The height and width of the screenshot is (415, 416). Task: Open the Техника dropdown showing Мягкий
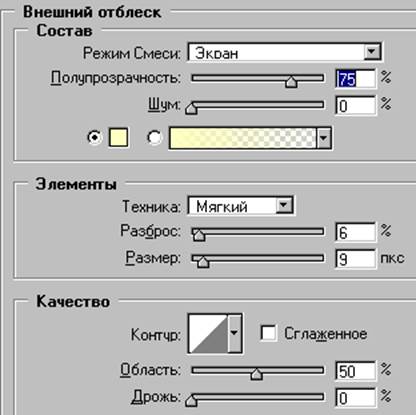pyautogui.click(x=241, y=206)
